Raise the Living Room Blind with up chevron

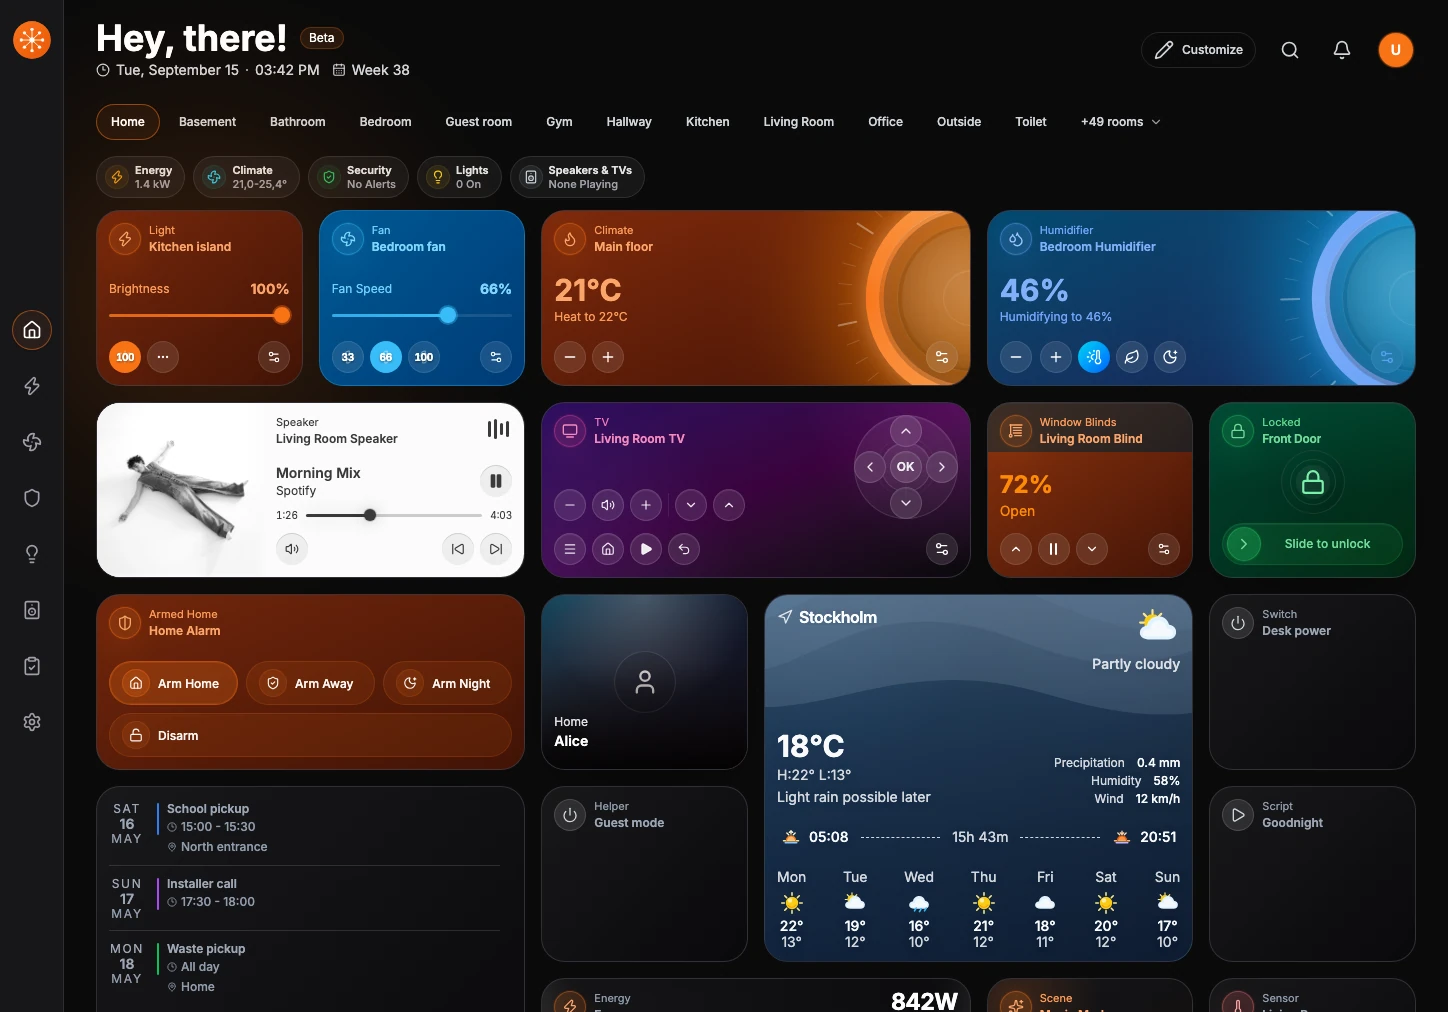[1016, 549]
